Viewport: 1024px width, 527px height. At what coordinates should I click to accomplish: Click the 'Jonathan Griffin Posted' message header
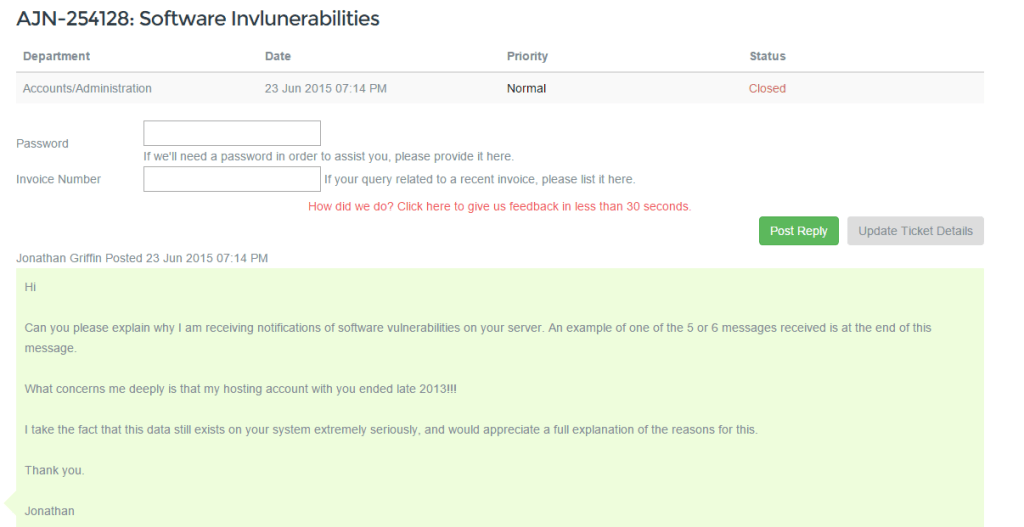142,258
